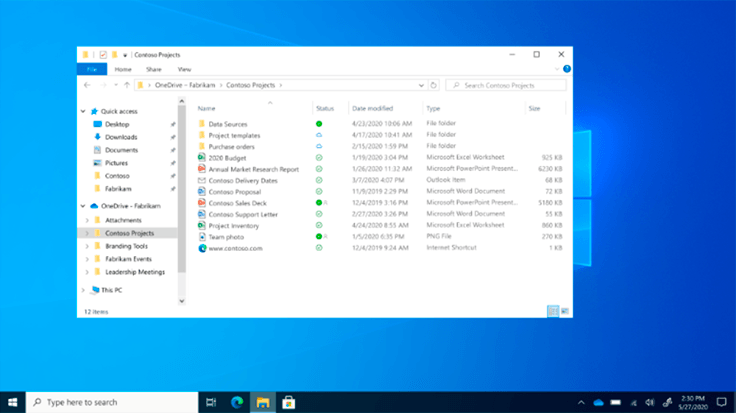
Task: Select the www.contoso.com shortcut icon
Action: (x=202, y=248)
